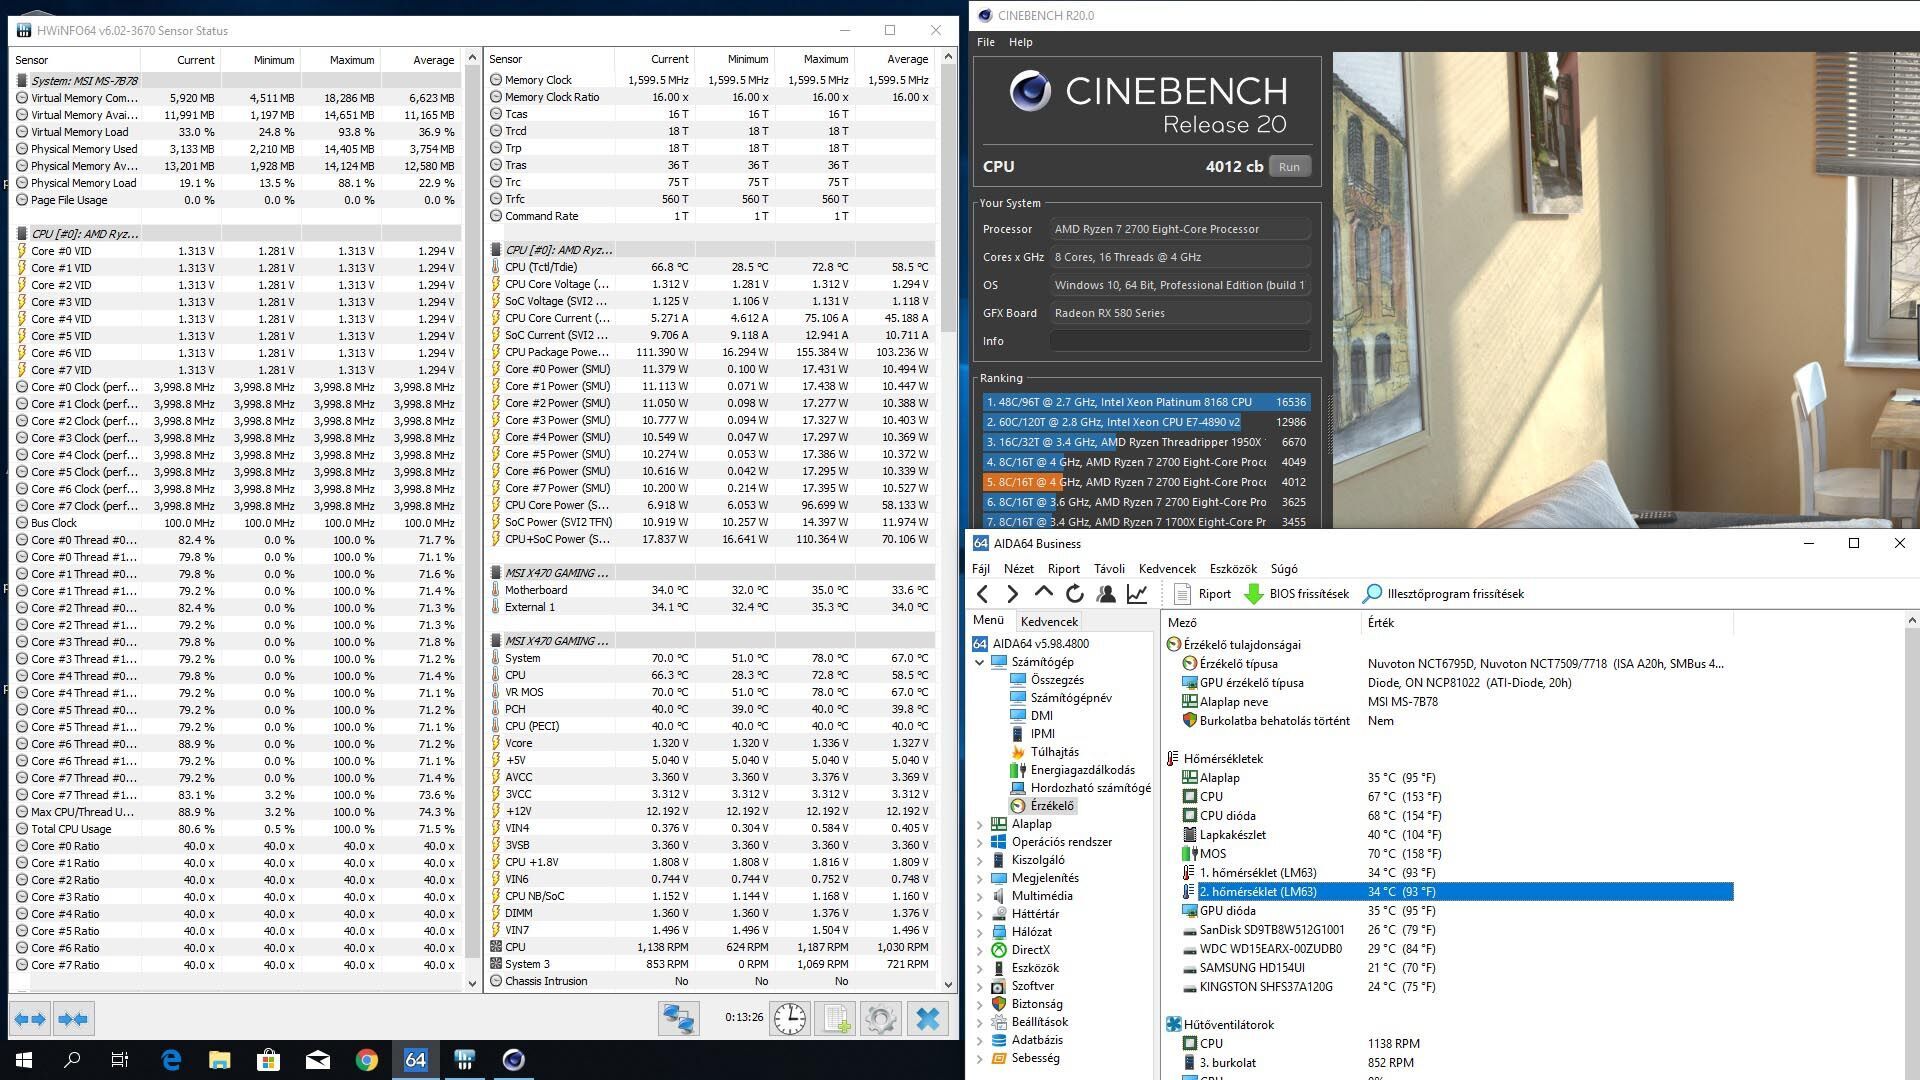
Task: Click HWiNFO expand columns arrows icon
Action: pos(30,1019)
